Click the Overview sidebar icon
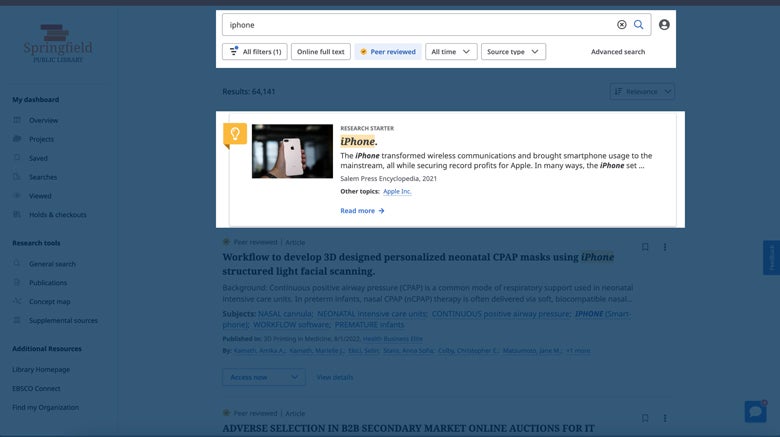The image size is (780, 437). click(x=17, y=120)
